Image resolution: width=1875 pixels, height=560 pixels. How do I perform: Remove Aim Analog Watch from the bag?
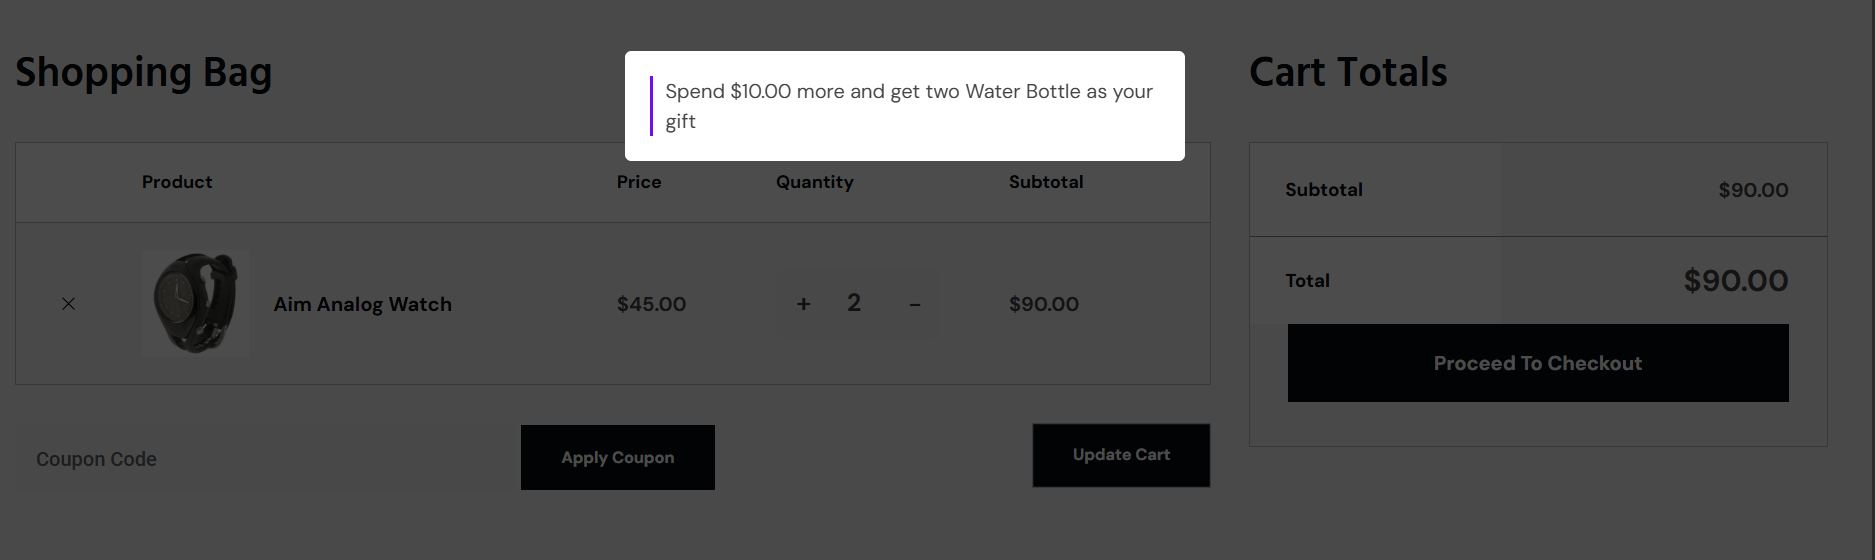coord(68,304)
